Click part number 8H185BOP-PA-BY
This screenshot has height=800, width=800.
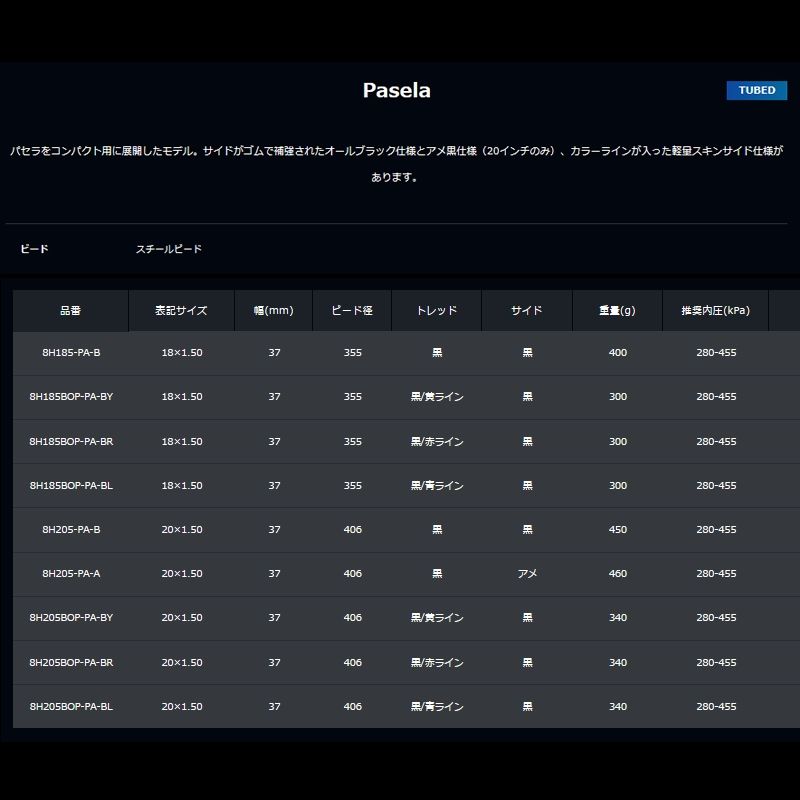pyautogui.click(x=71, y=396)
